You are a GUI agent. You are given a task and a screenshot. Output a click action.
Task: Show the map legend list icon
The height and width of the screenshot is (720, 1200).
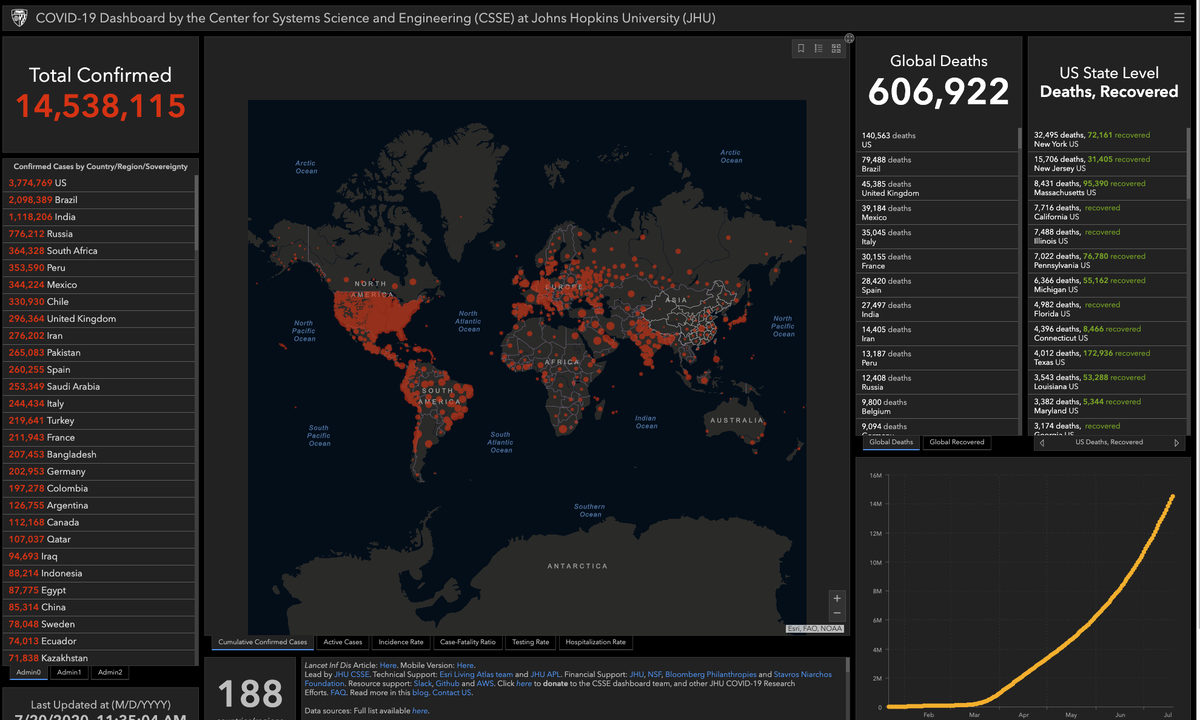[x=818, y=48]
